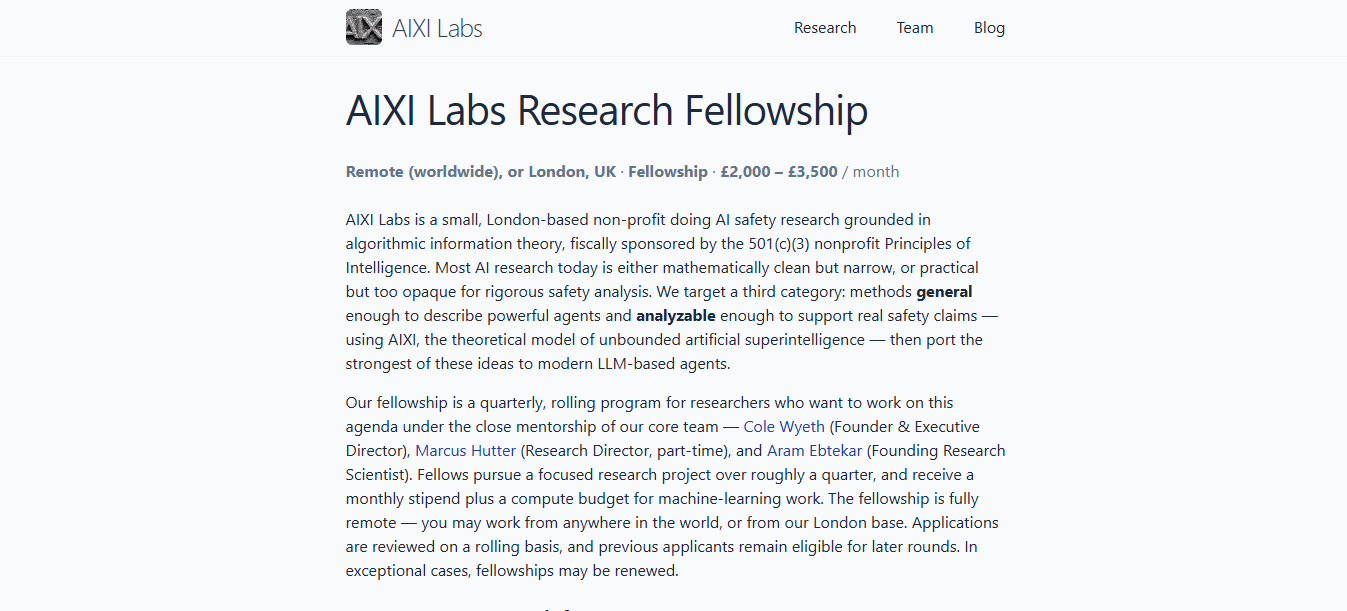Click the bold word 'analyzable'
Image resolution: width=1347 pixels, height=611 pixels.
(x=676, y=316)
